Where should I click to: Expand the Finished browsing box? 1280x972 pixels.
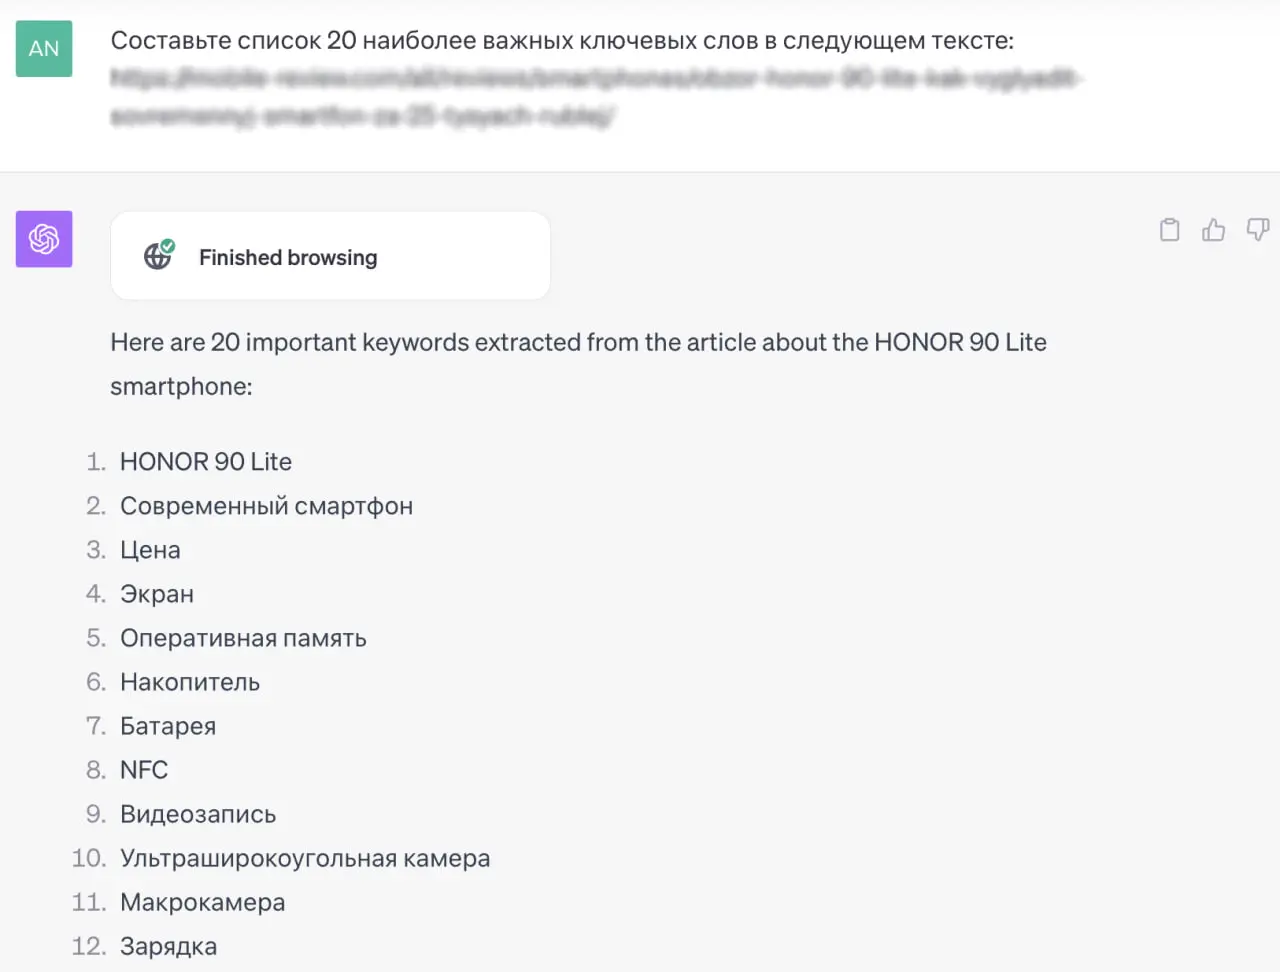coord(330,256)
